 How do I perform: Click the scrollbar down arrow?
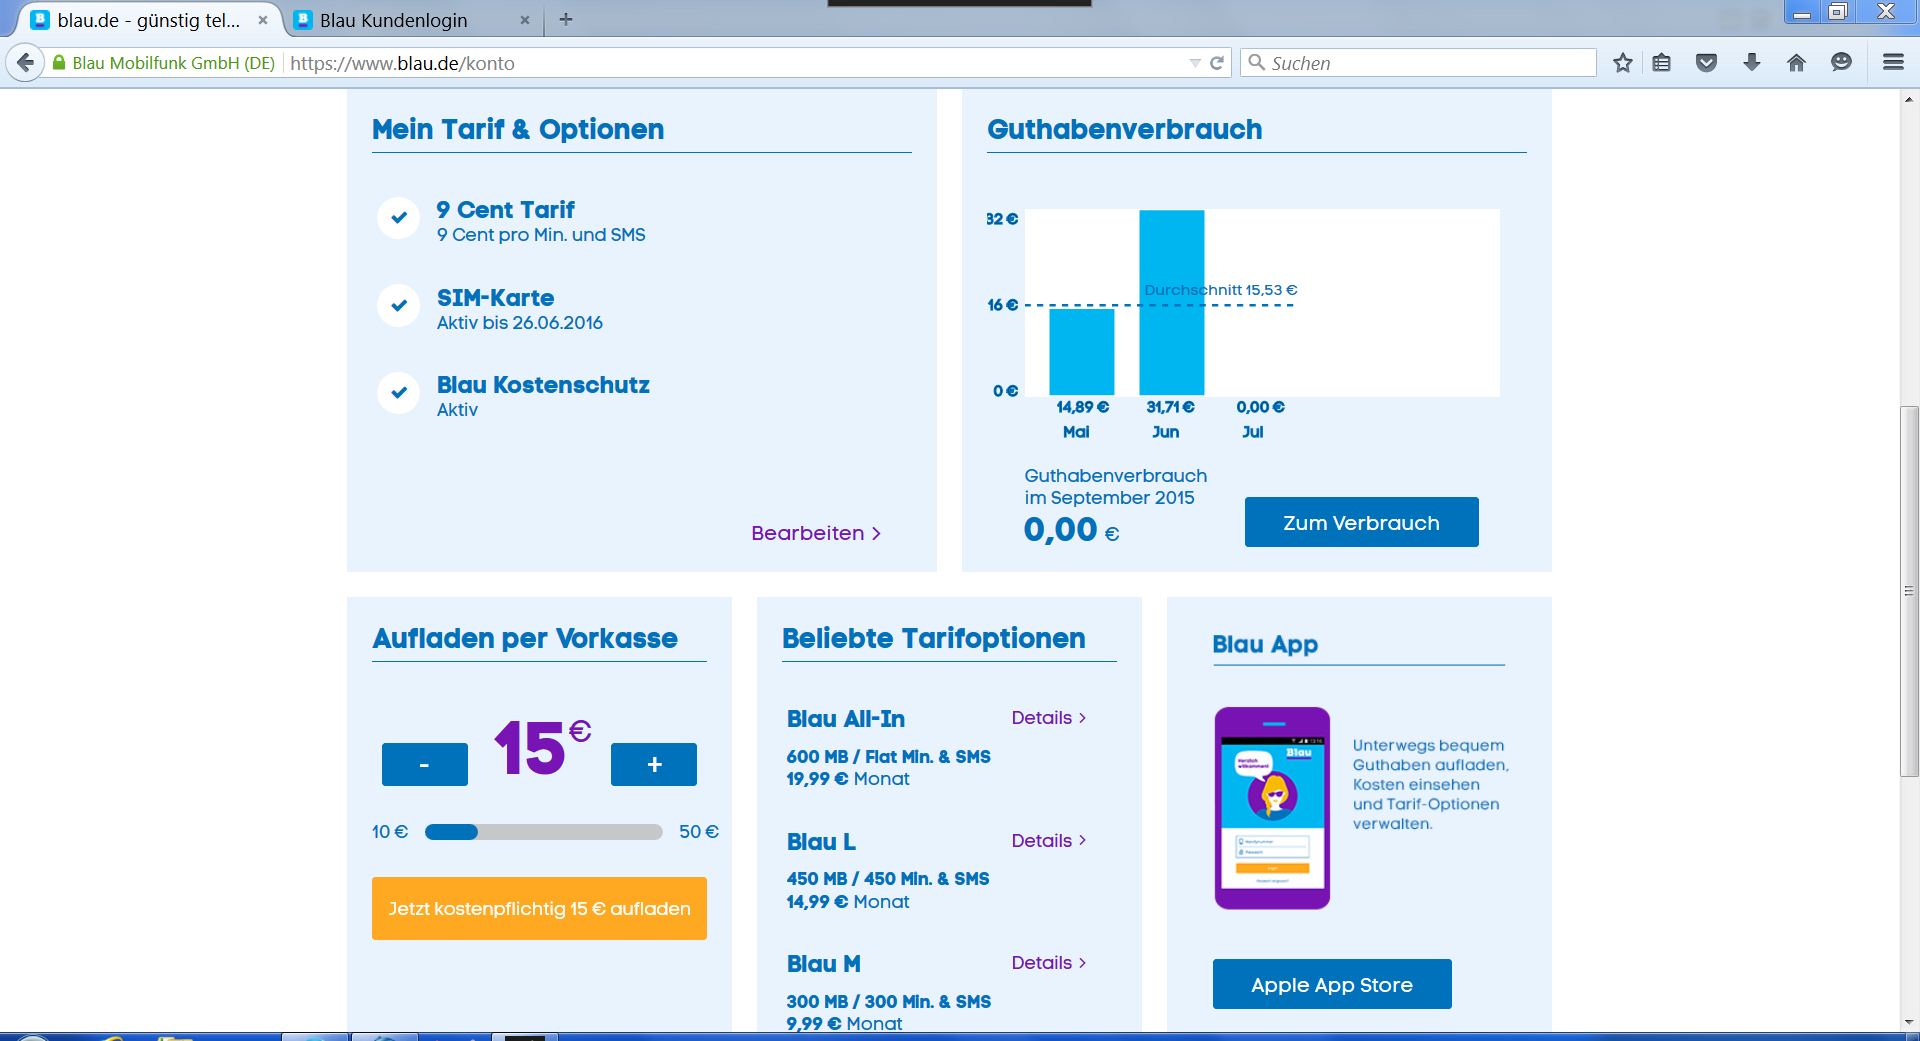pyautogui.click(x=1910, y=1022)
